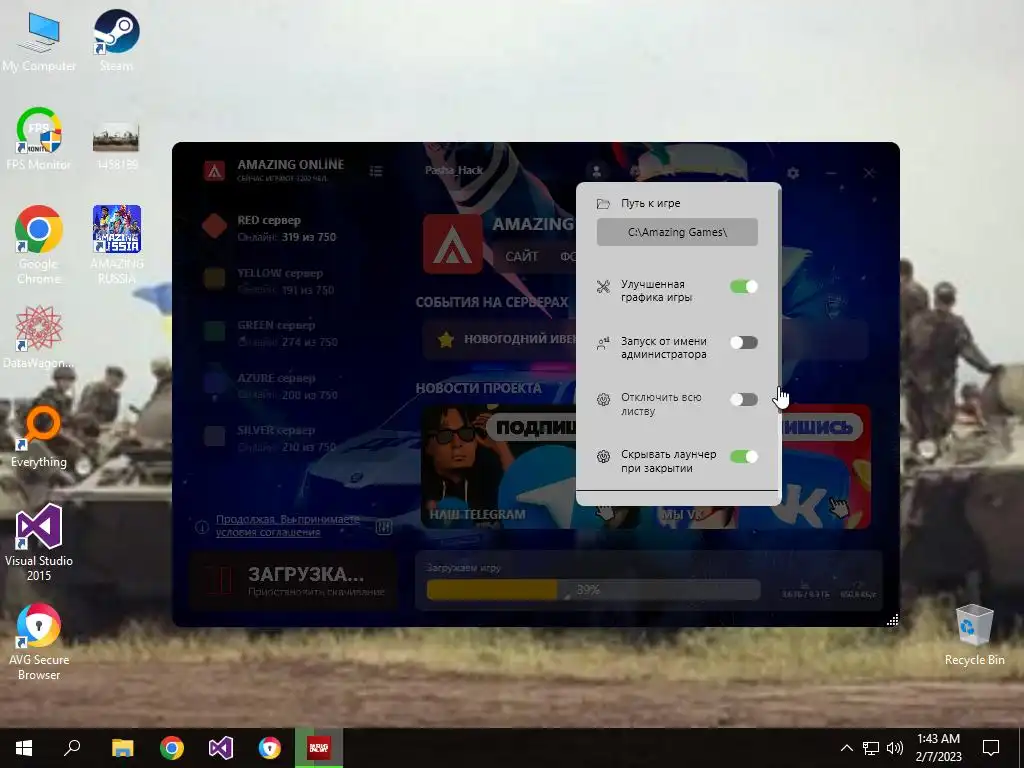Viewport: 1024px width, 768px height.
Task: Open the launcher settings gear icon
Action: point(793,173)
